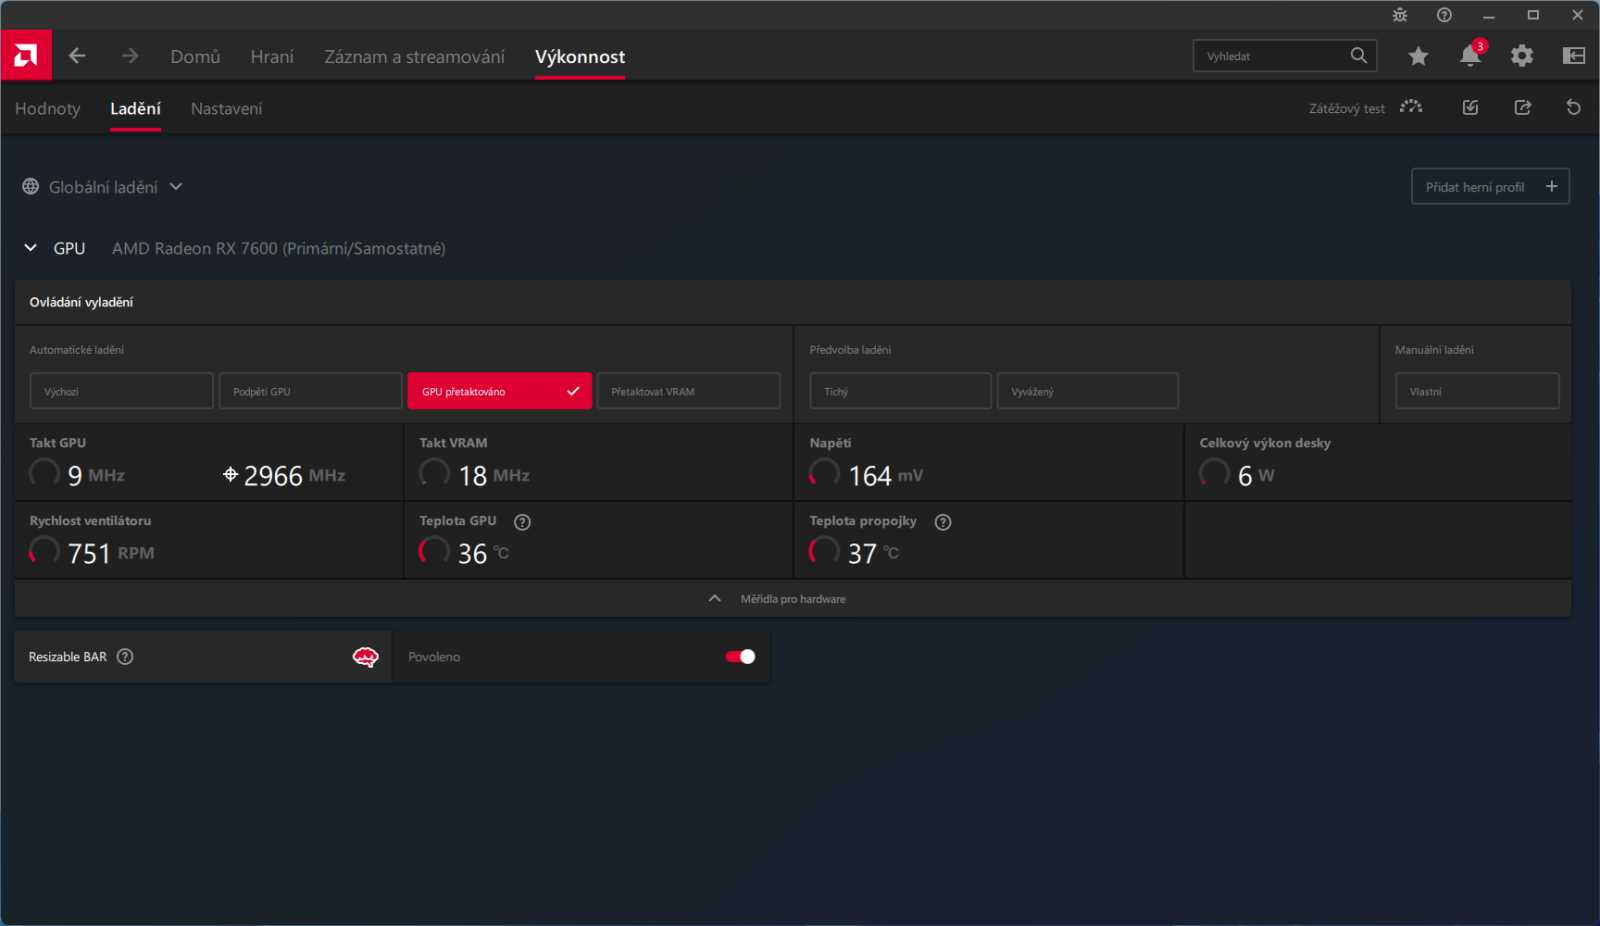This screenshot has height=926, width=1600.
Task: Click the 164 mV voltage value
Action: (x=886, y=476)
